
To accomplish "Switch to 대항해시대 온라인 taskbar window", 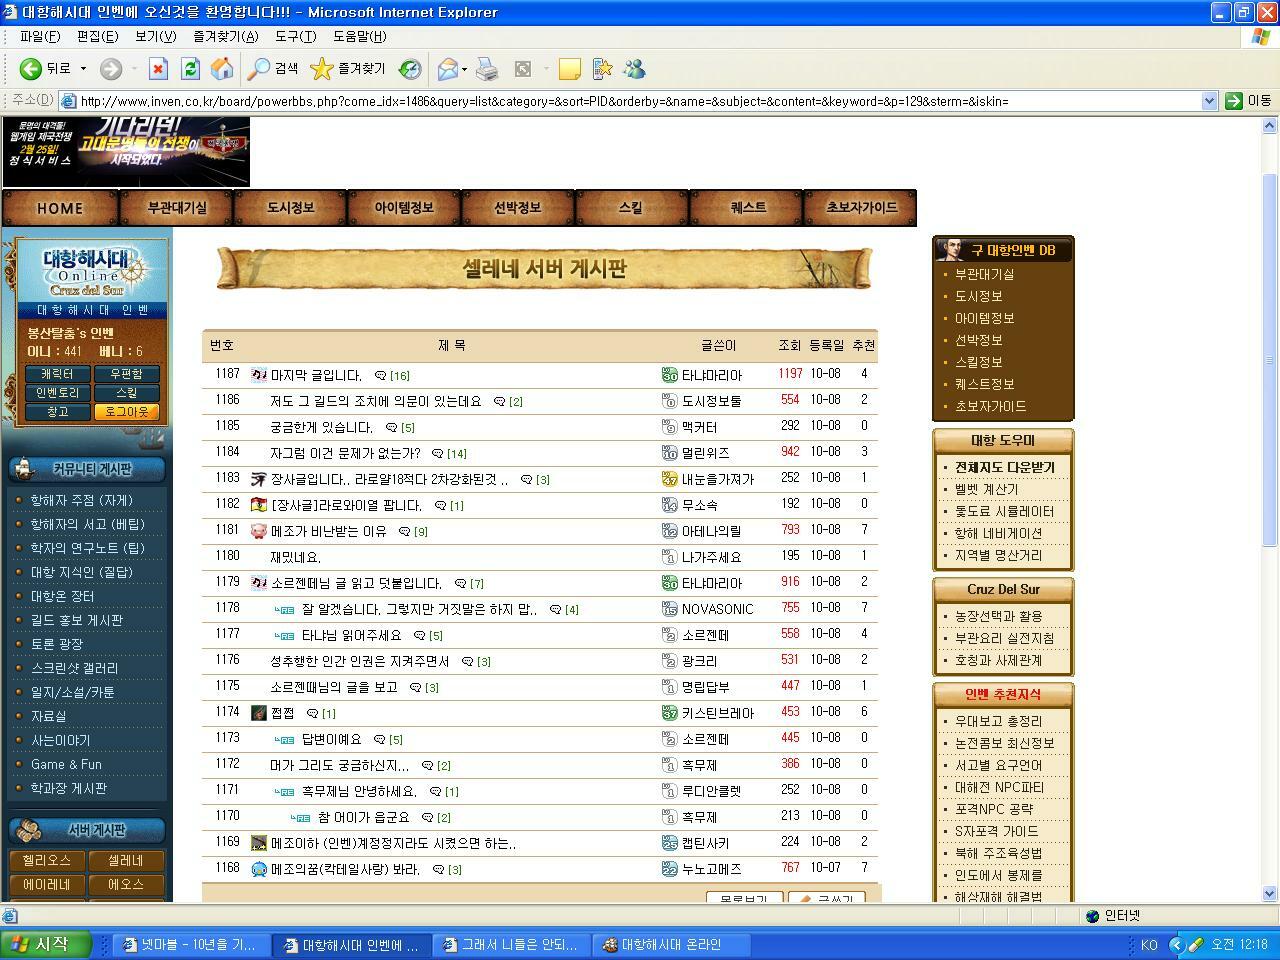I will point(672,944).
